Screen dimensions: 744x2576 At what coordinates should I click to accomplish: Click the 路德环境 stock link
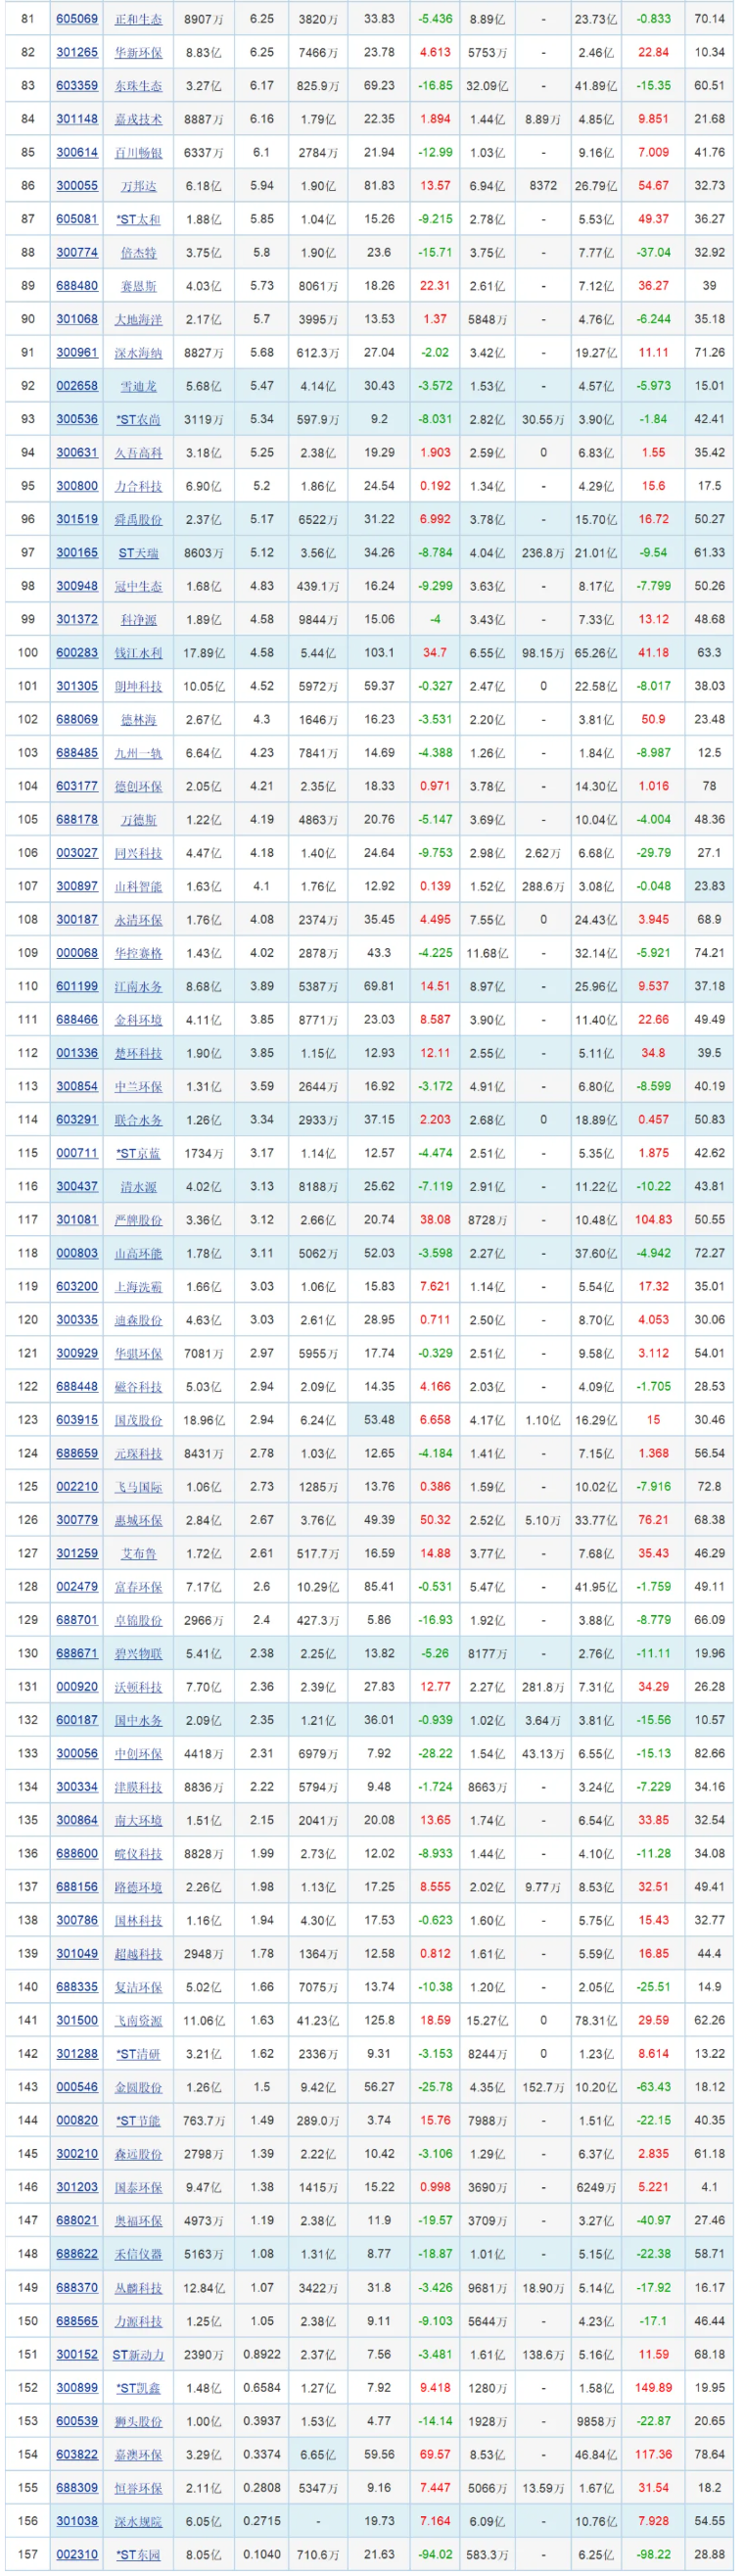tap(138, 1887)
